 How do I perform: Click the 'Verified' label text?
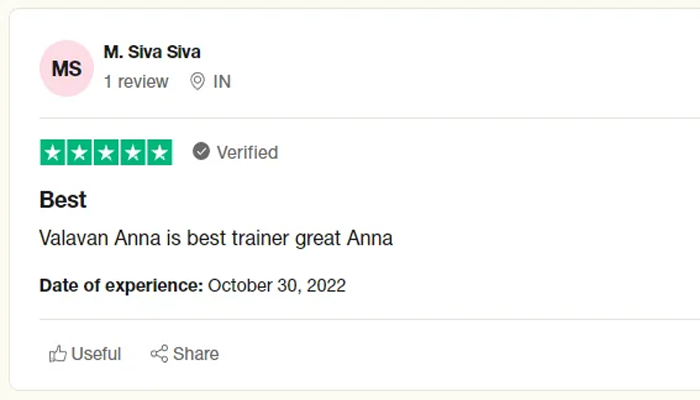[247, 153]
